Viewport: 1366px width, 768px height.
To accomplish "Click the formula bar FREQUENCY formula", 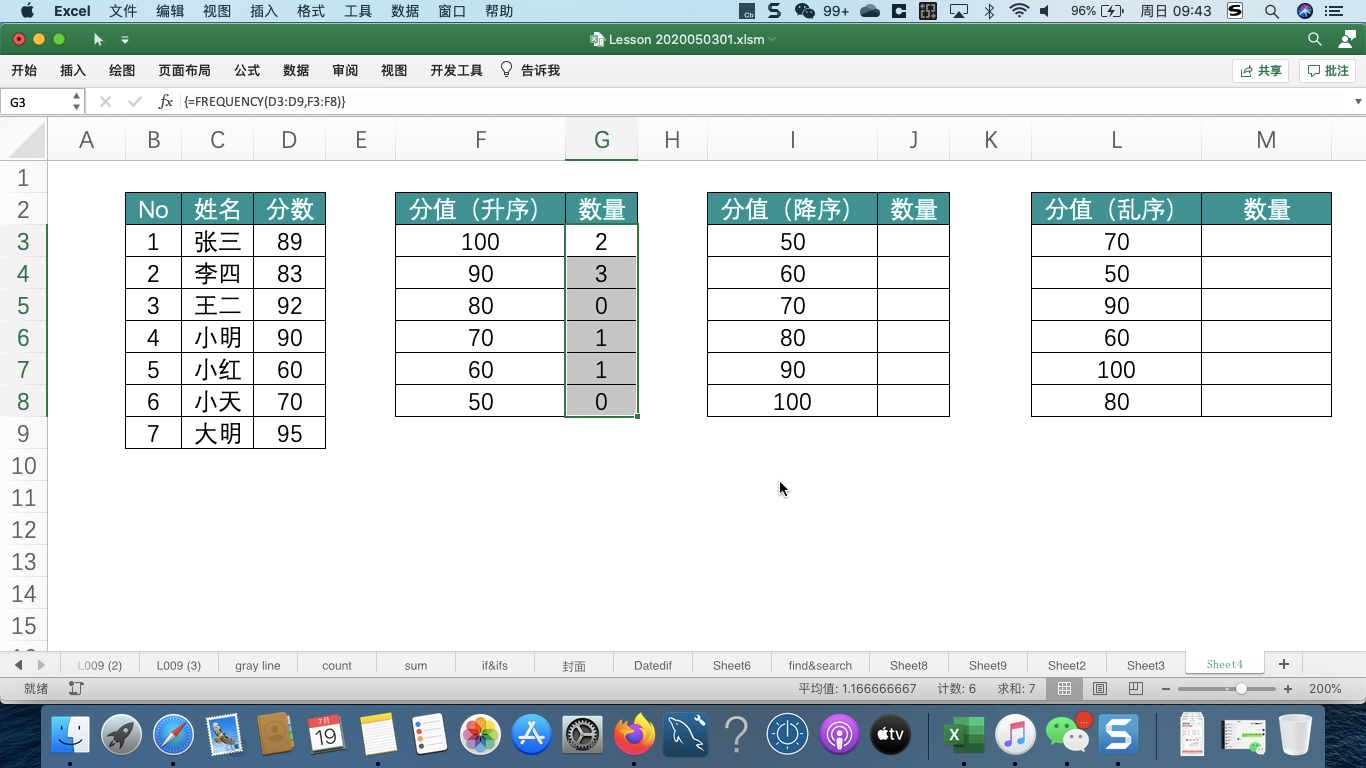I will 264,102.
